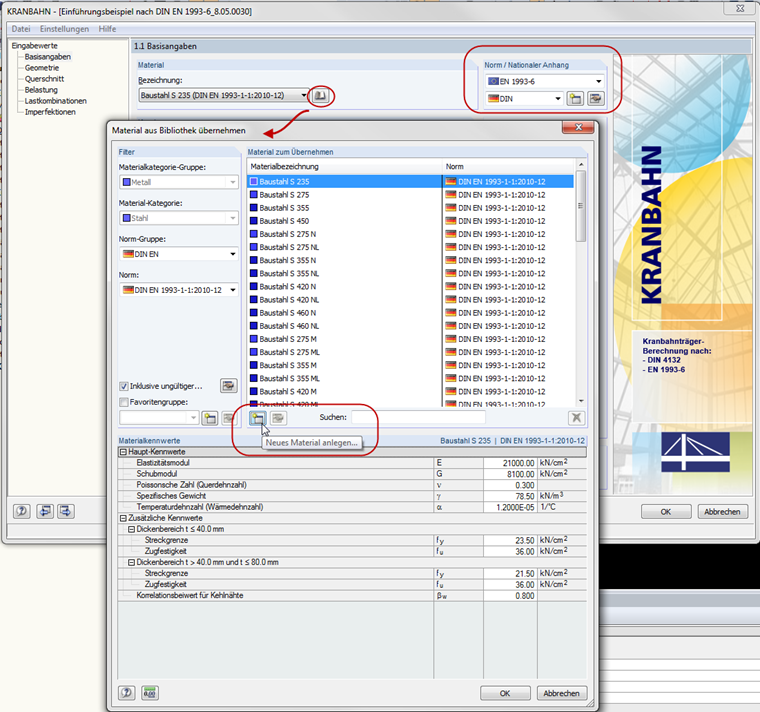Screen dimensions: 760x712
Task: Click new favorite group icon
Action: [210, 418]
